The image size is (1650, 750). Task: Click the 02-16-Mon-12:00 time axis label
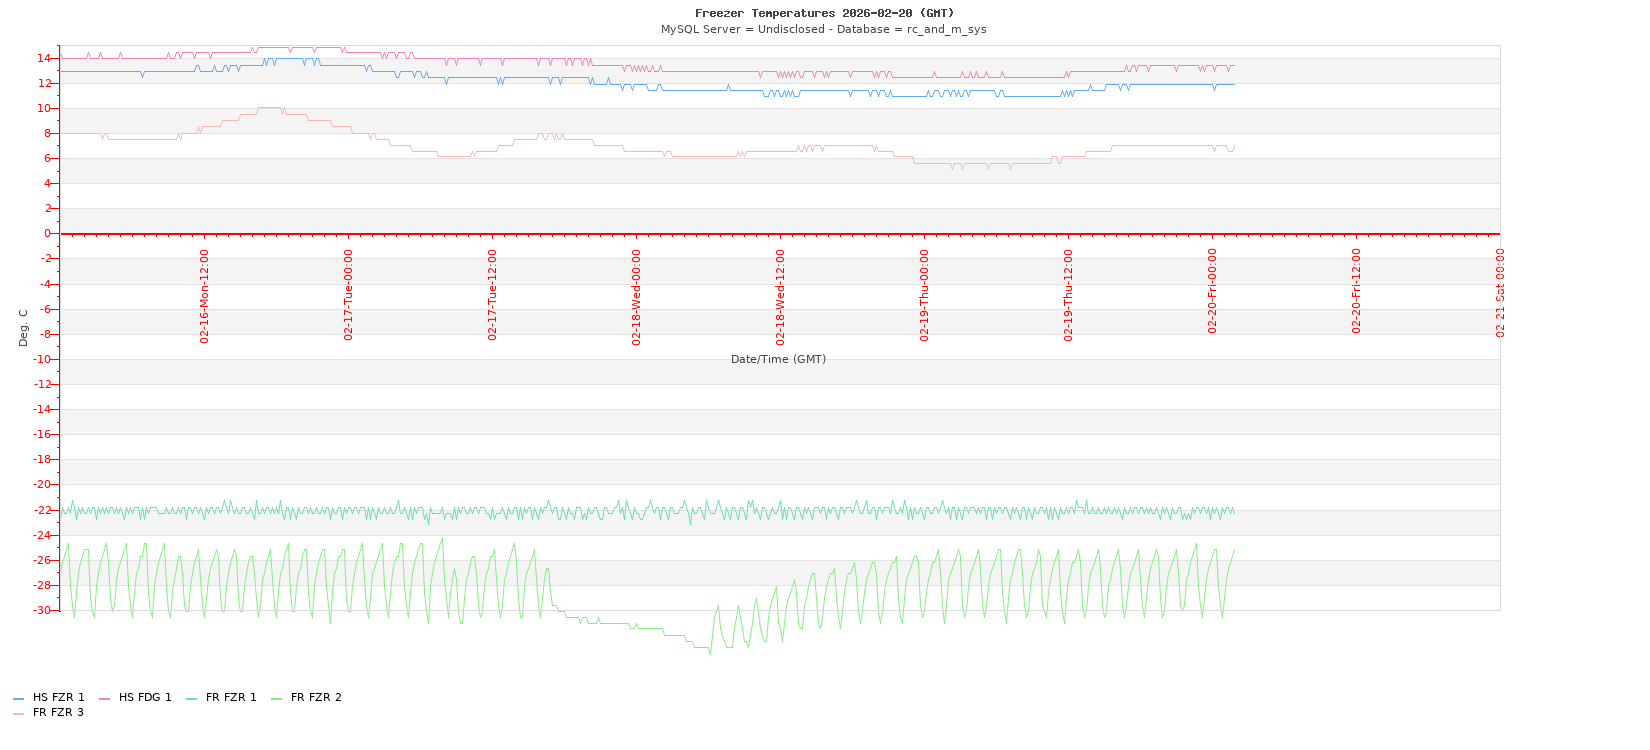tap(205, 296)
